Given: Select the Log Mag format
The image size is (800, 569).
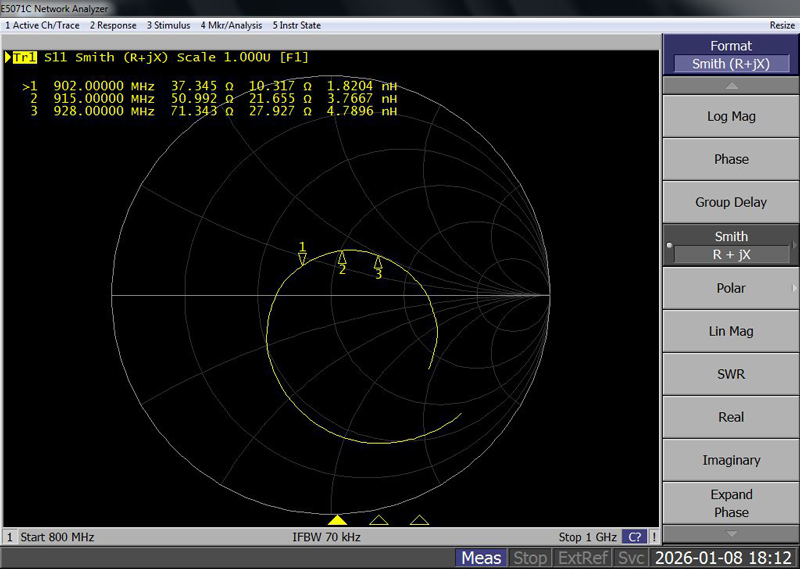Looking at the screenshot, I should click(731, 116).
